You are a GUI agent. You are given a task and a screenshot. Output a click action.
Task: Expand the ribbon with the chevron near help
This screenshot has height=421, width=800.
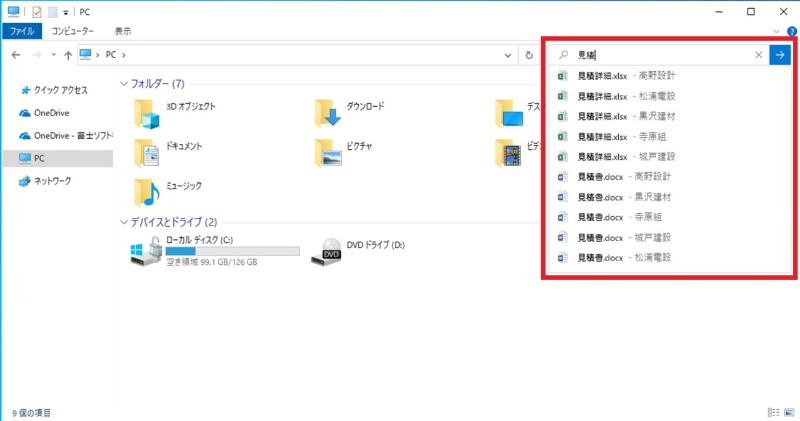(777, 32)
